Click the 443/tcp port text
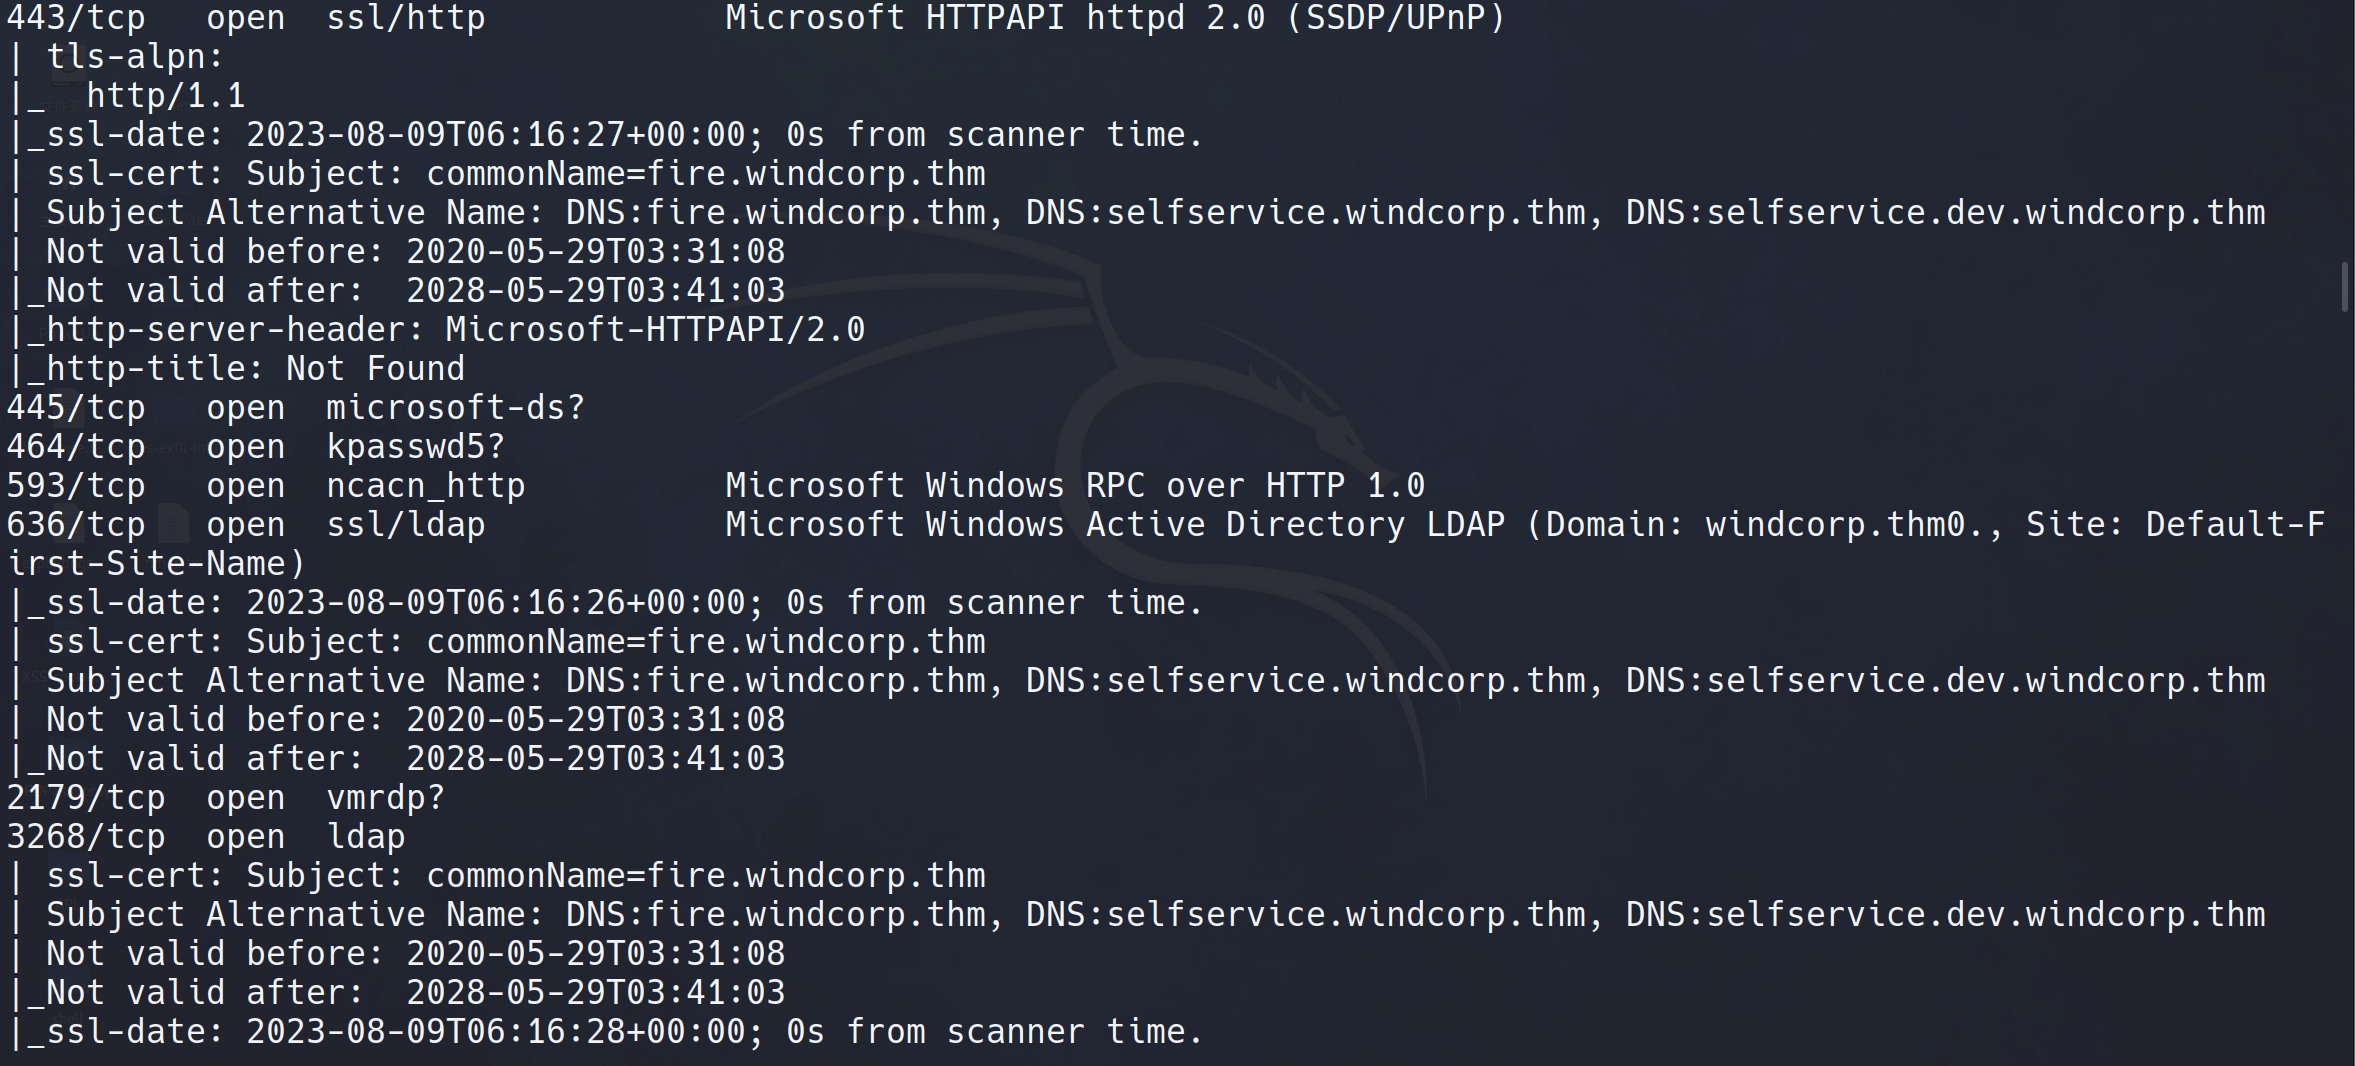Screen dimensions: 2355x1066 tap(76, 18)
